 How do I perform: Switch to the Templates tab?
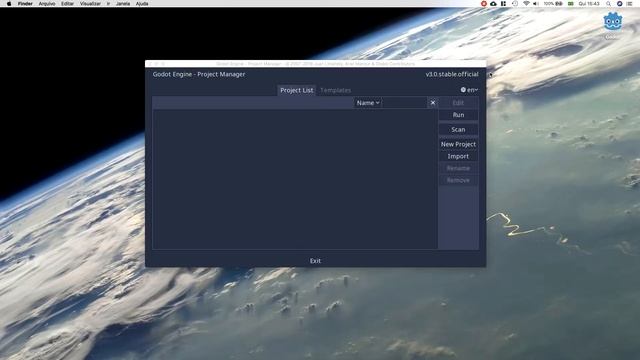click(336, 90)
